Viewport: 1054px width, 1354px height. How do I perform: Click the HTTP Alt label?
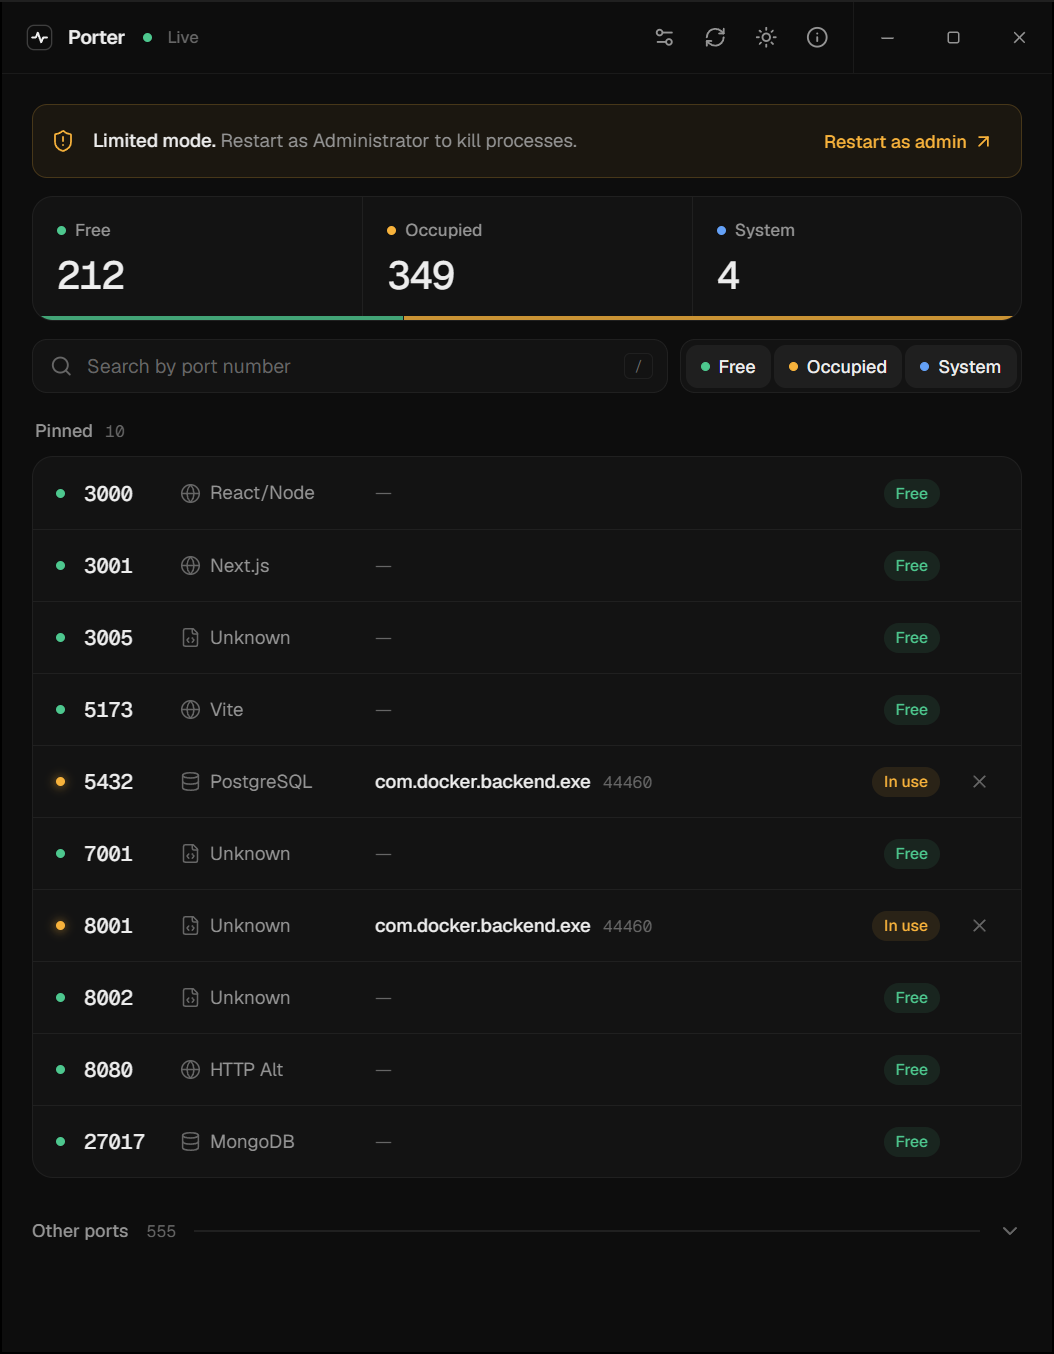246,1069
